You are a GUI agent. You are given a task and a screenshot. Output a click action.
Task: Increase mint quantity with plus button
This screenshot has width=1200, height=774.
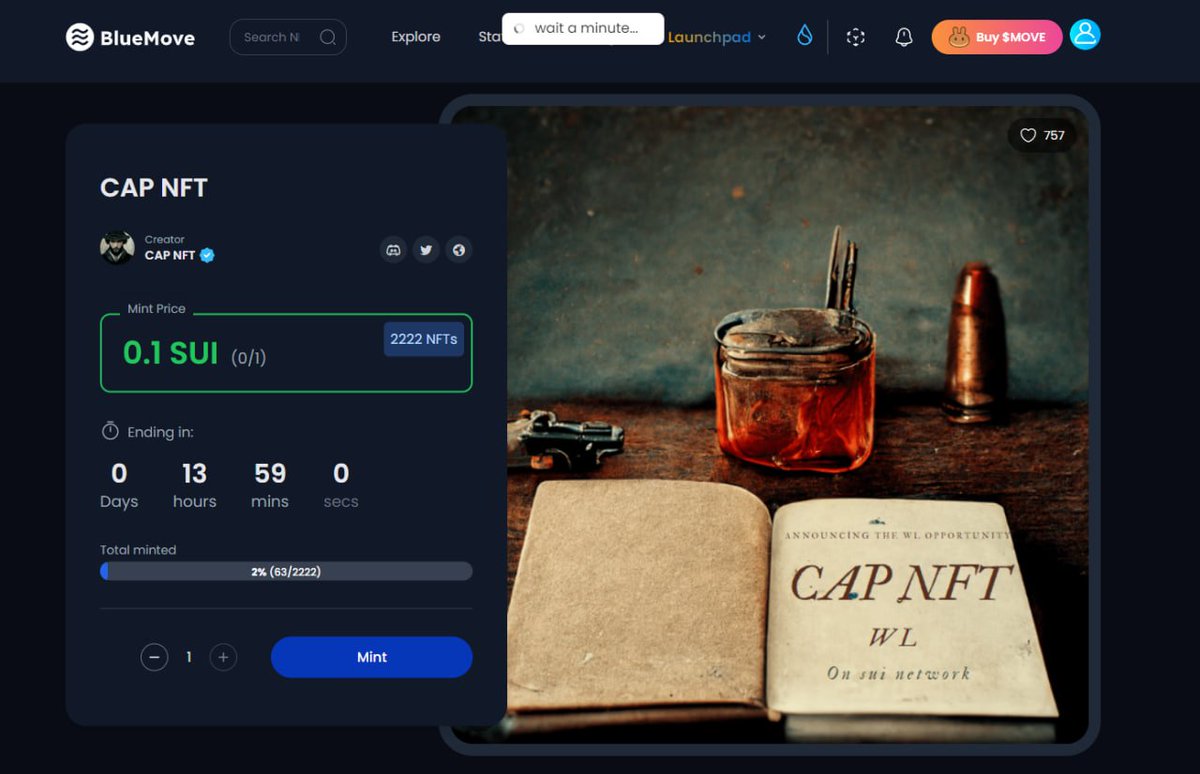pos(223,657)
